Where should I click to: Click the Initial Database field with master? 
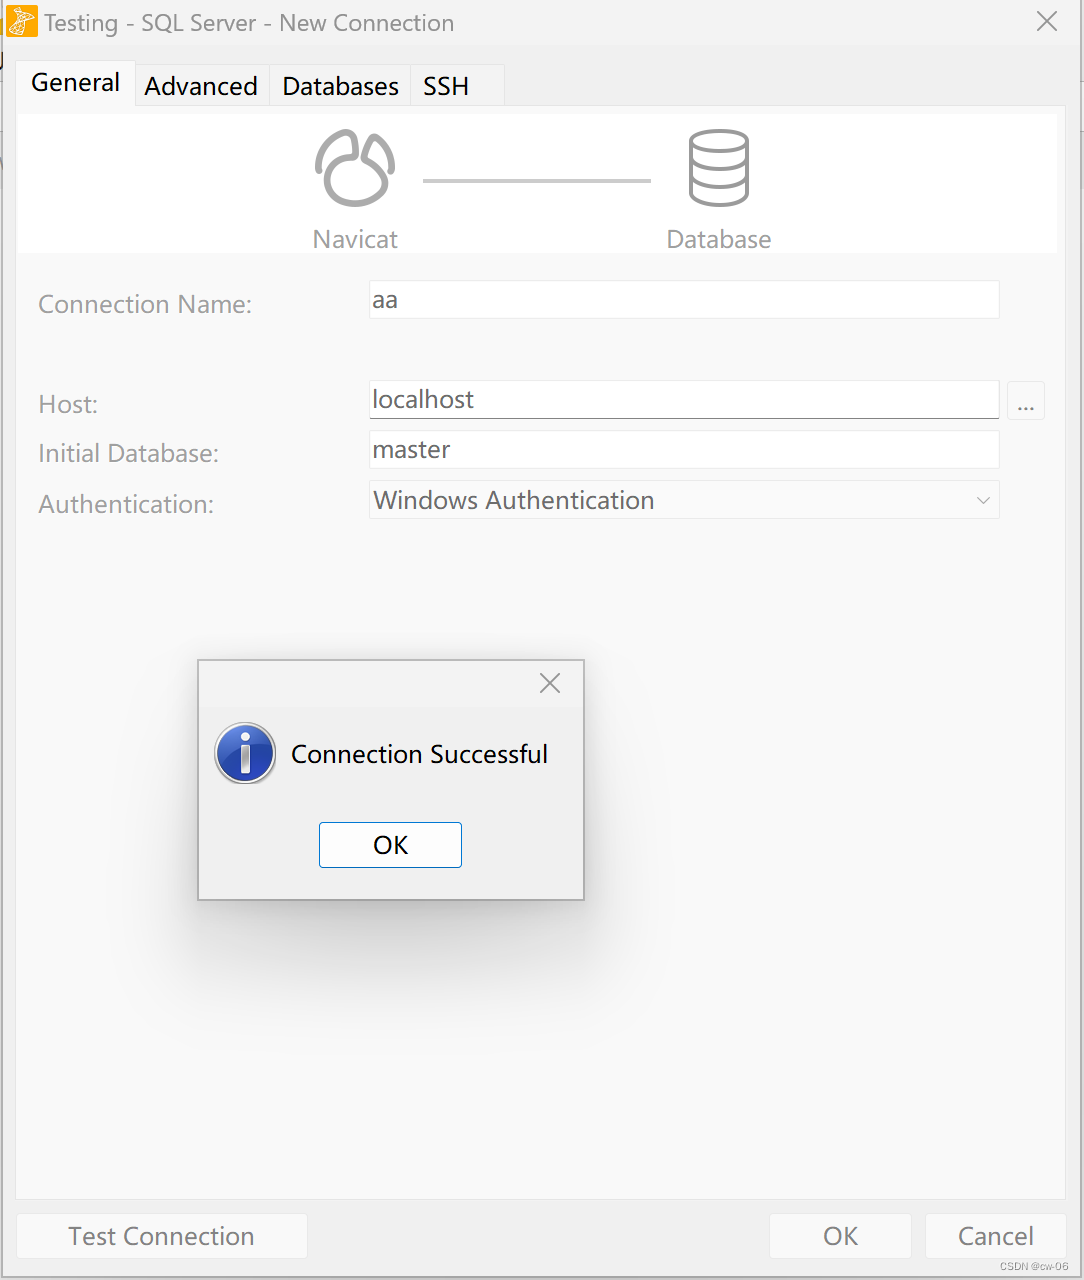tap(684, 450)
